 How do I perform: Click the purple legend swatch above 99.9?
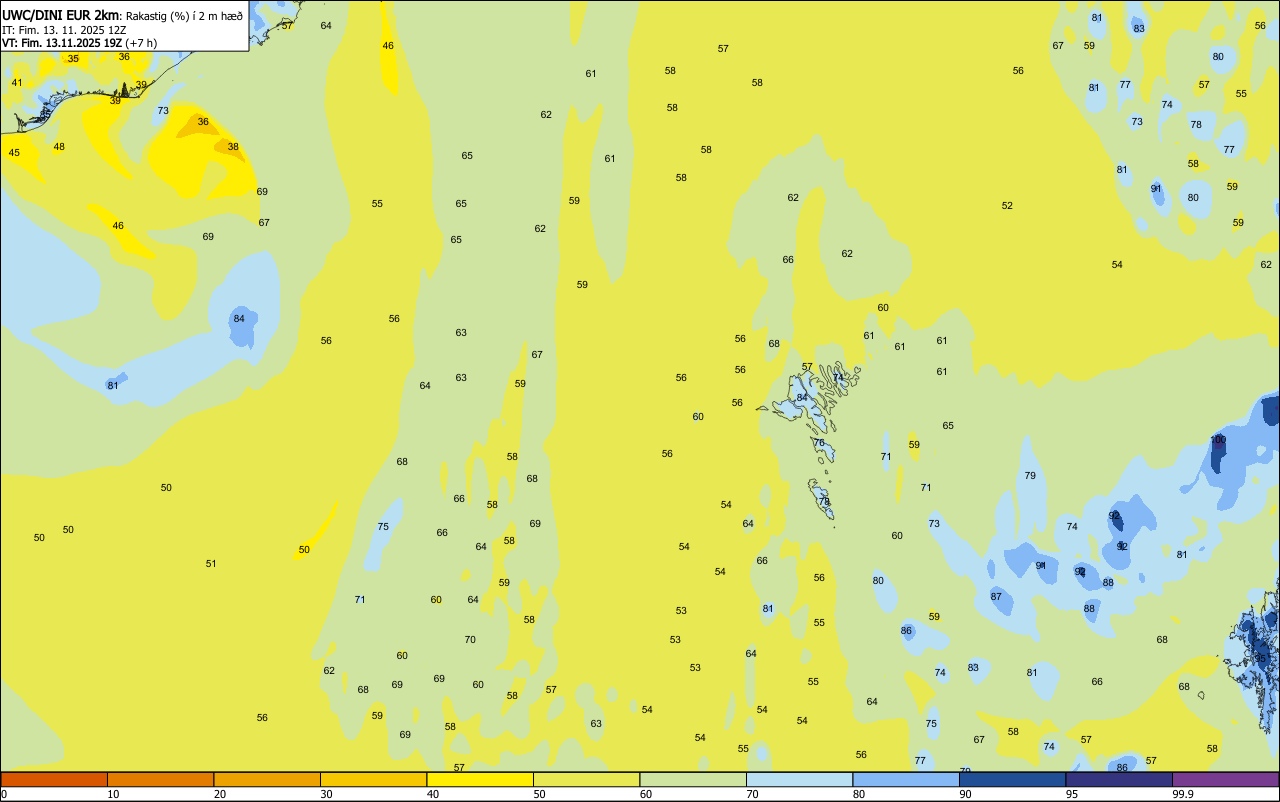click(x=1225, y=779)
